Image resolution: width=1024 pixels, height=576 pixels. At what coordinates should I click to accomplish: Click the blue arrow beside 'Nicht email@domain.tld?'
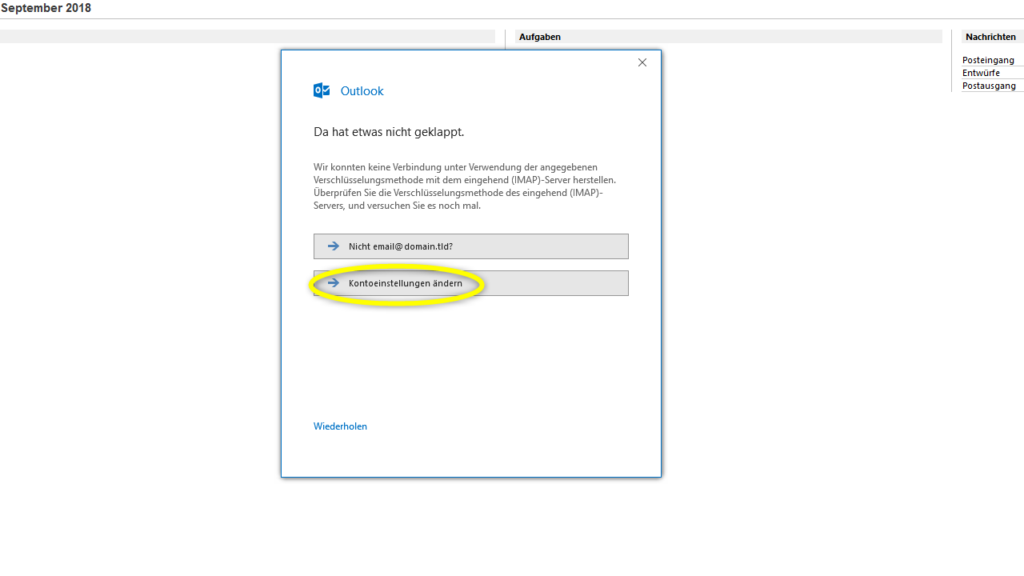(333, 246)
